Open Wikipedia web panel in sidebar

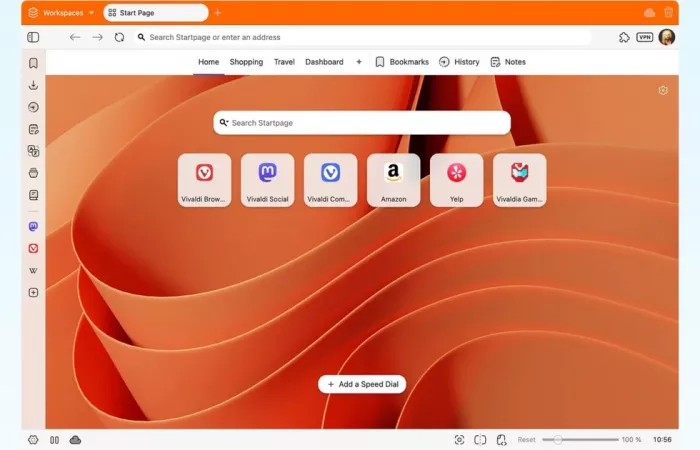point(33,271)
